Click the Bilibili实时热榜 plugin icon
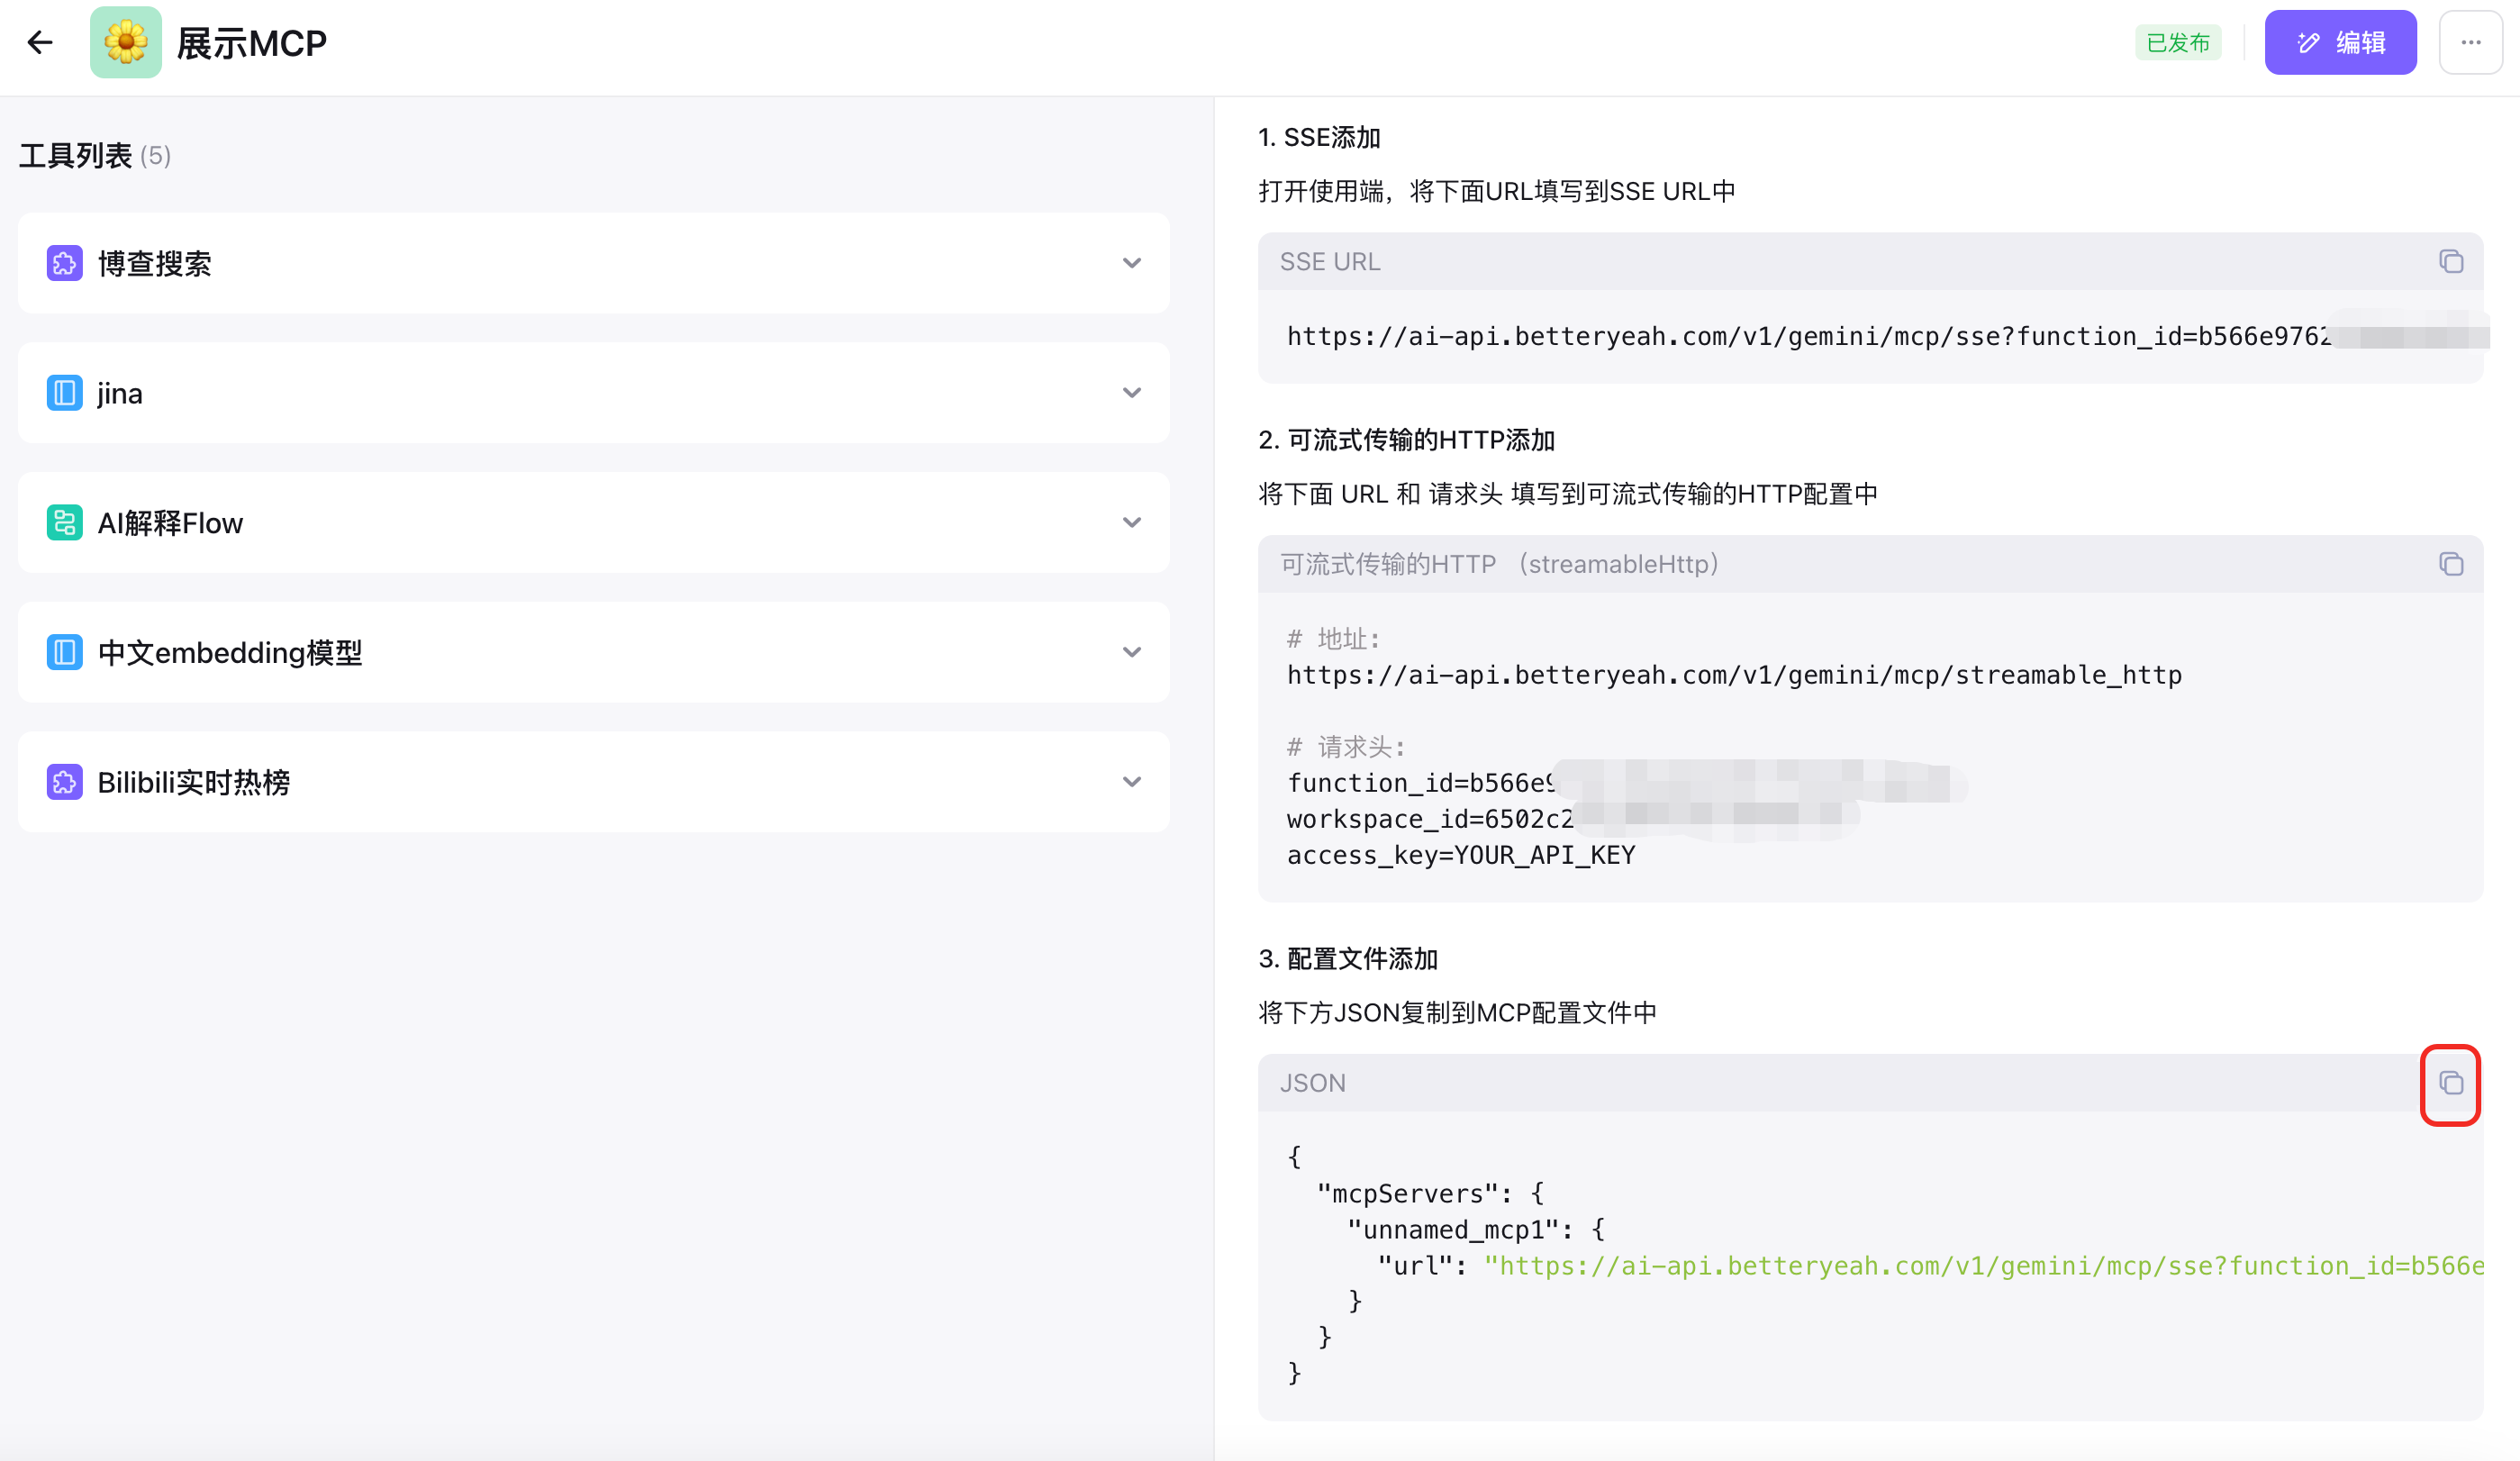This screenshot has width=2520, height=1461. coord(65,782)
